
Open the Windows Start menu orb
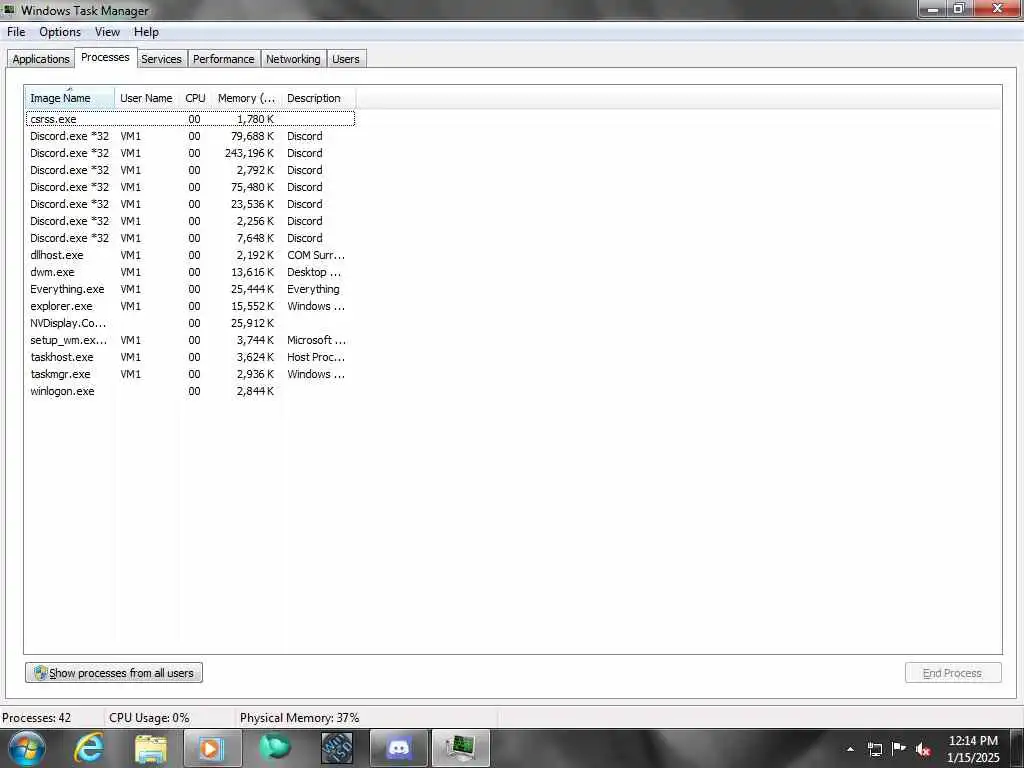pyautogui.click(x=26, y=748)
